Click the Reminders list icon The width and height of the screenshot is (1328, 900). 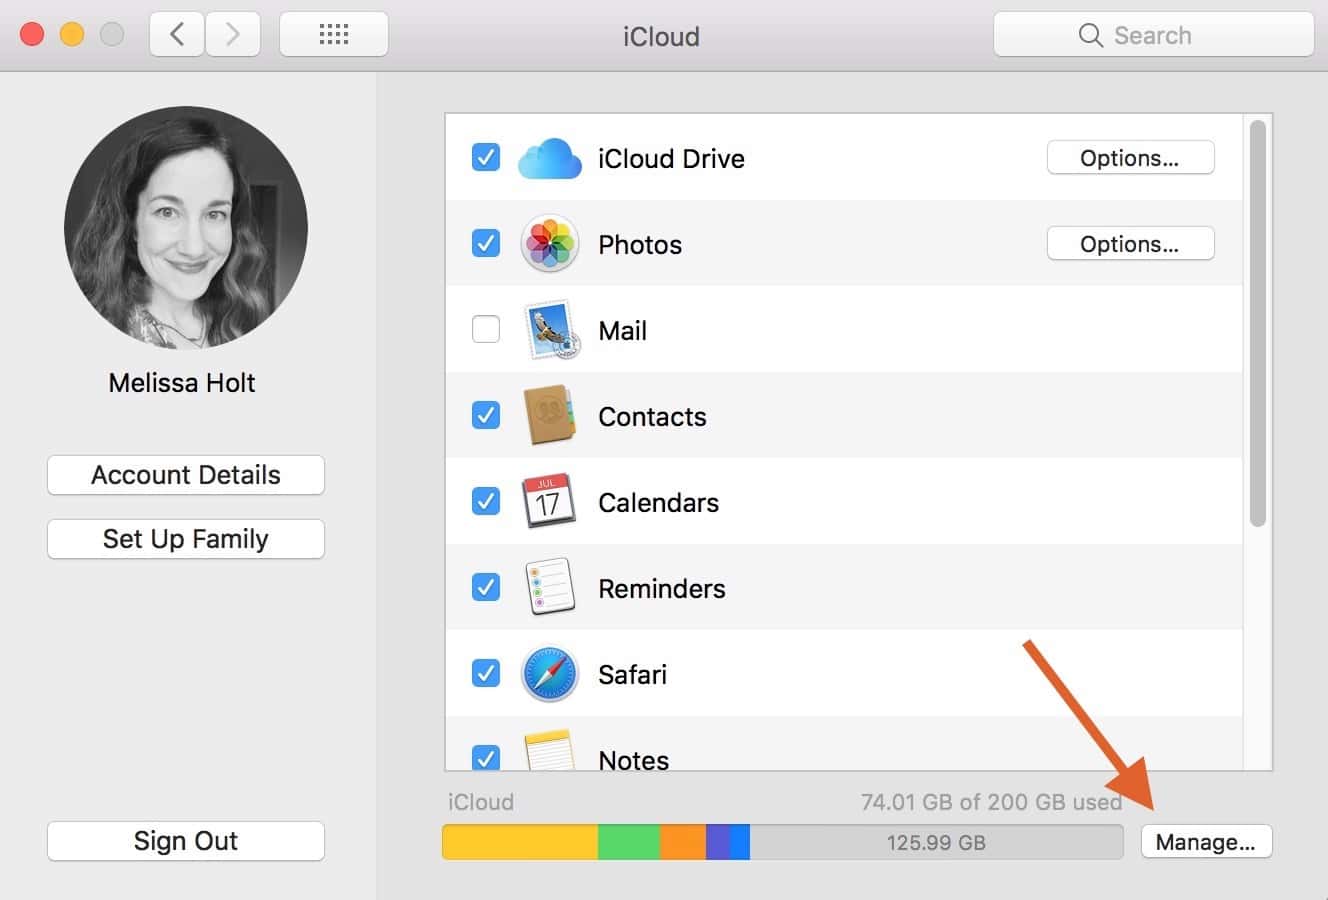click(x=549, y=588)
